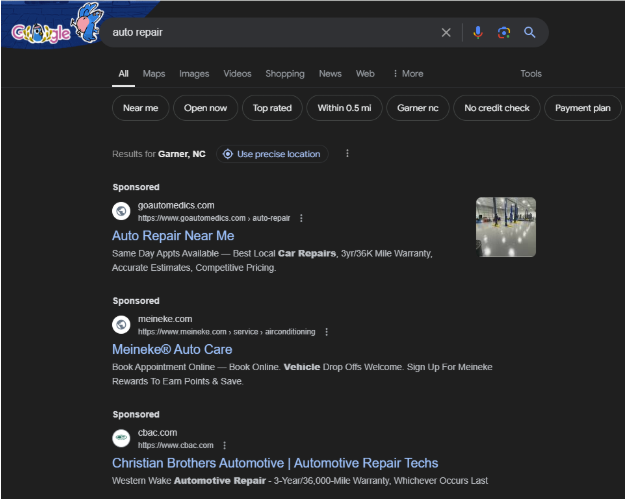
Task: Open ad options dots for goautomedics URL
Action: [x=301, y=218]
